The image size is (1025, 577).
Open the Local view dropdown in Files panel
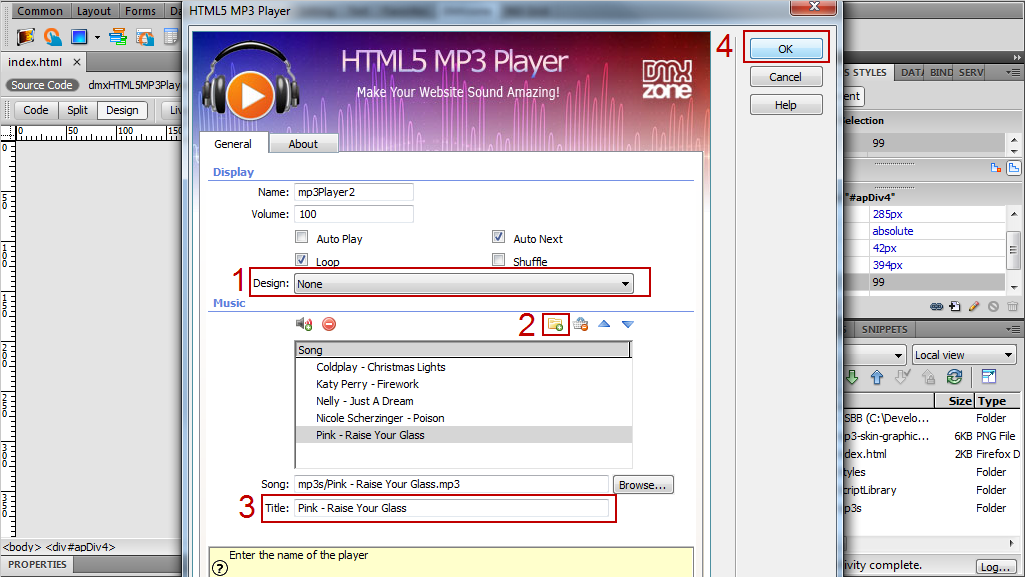coord(964,355)
